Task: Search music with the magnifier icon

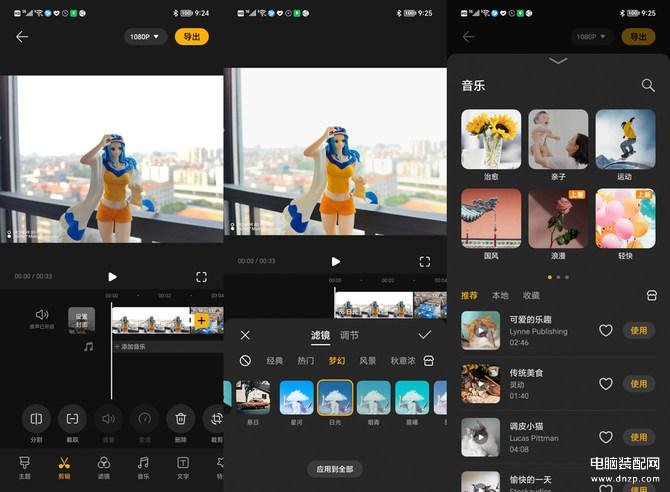Action: click(648, 85)
